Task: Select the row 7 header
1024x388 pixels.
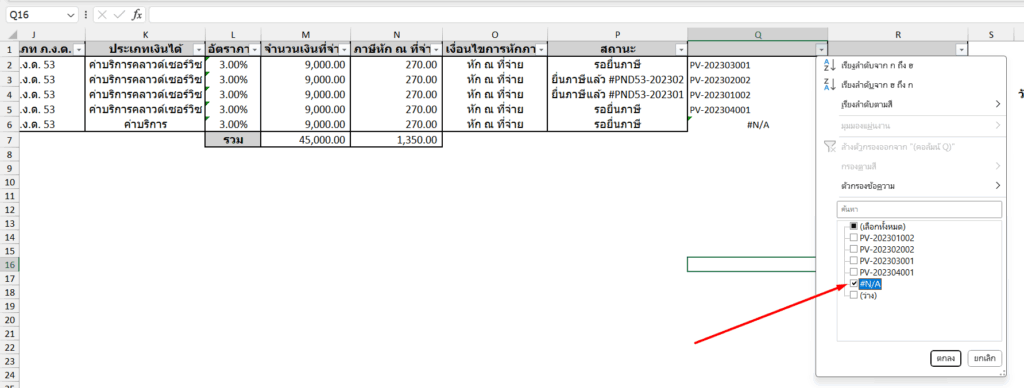Action: tap(10, 140)
